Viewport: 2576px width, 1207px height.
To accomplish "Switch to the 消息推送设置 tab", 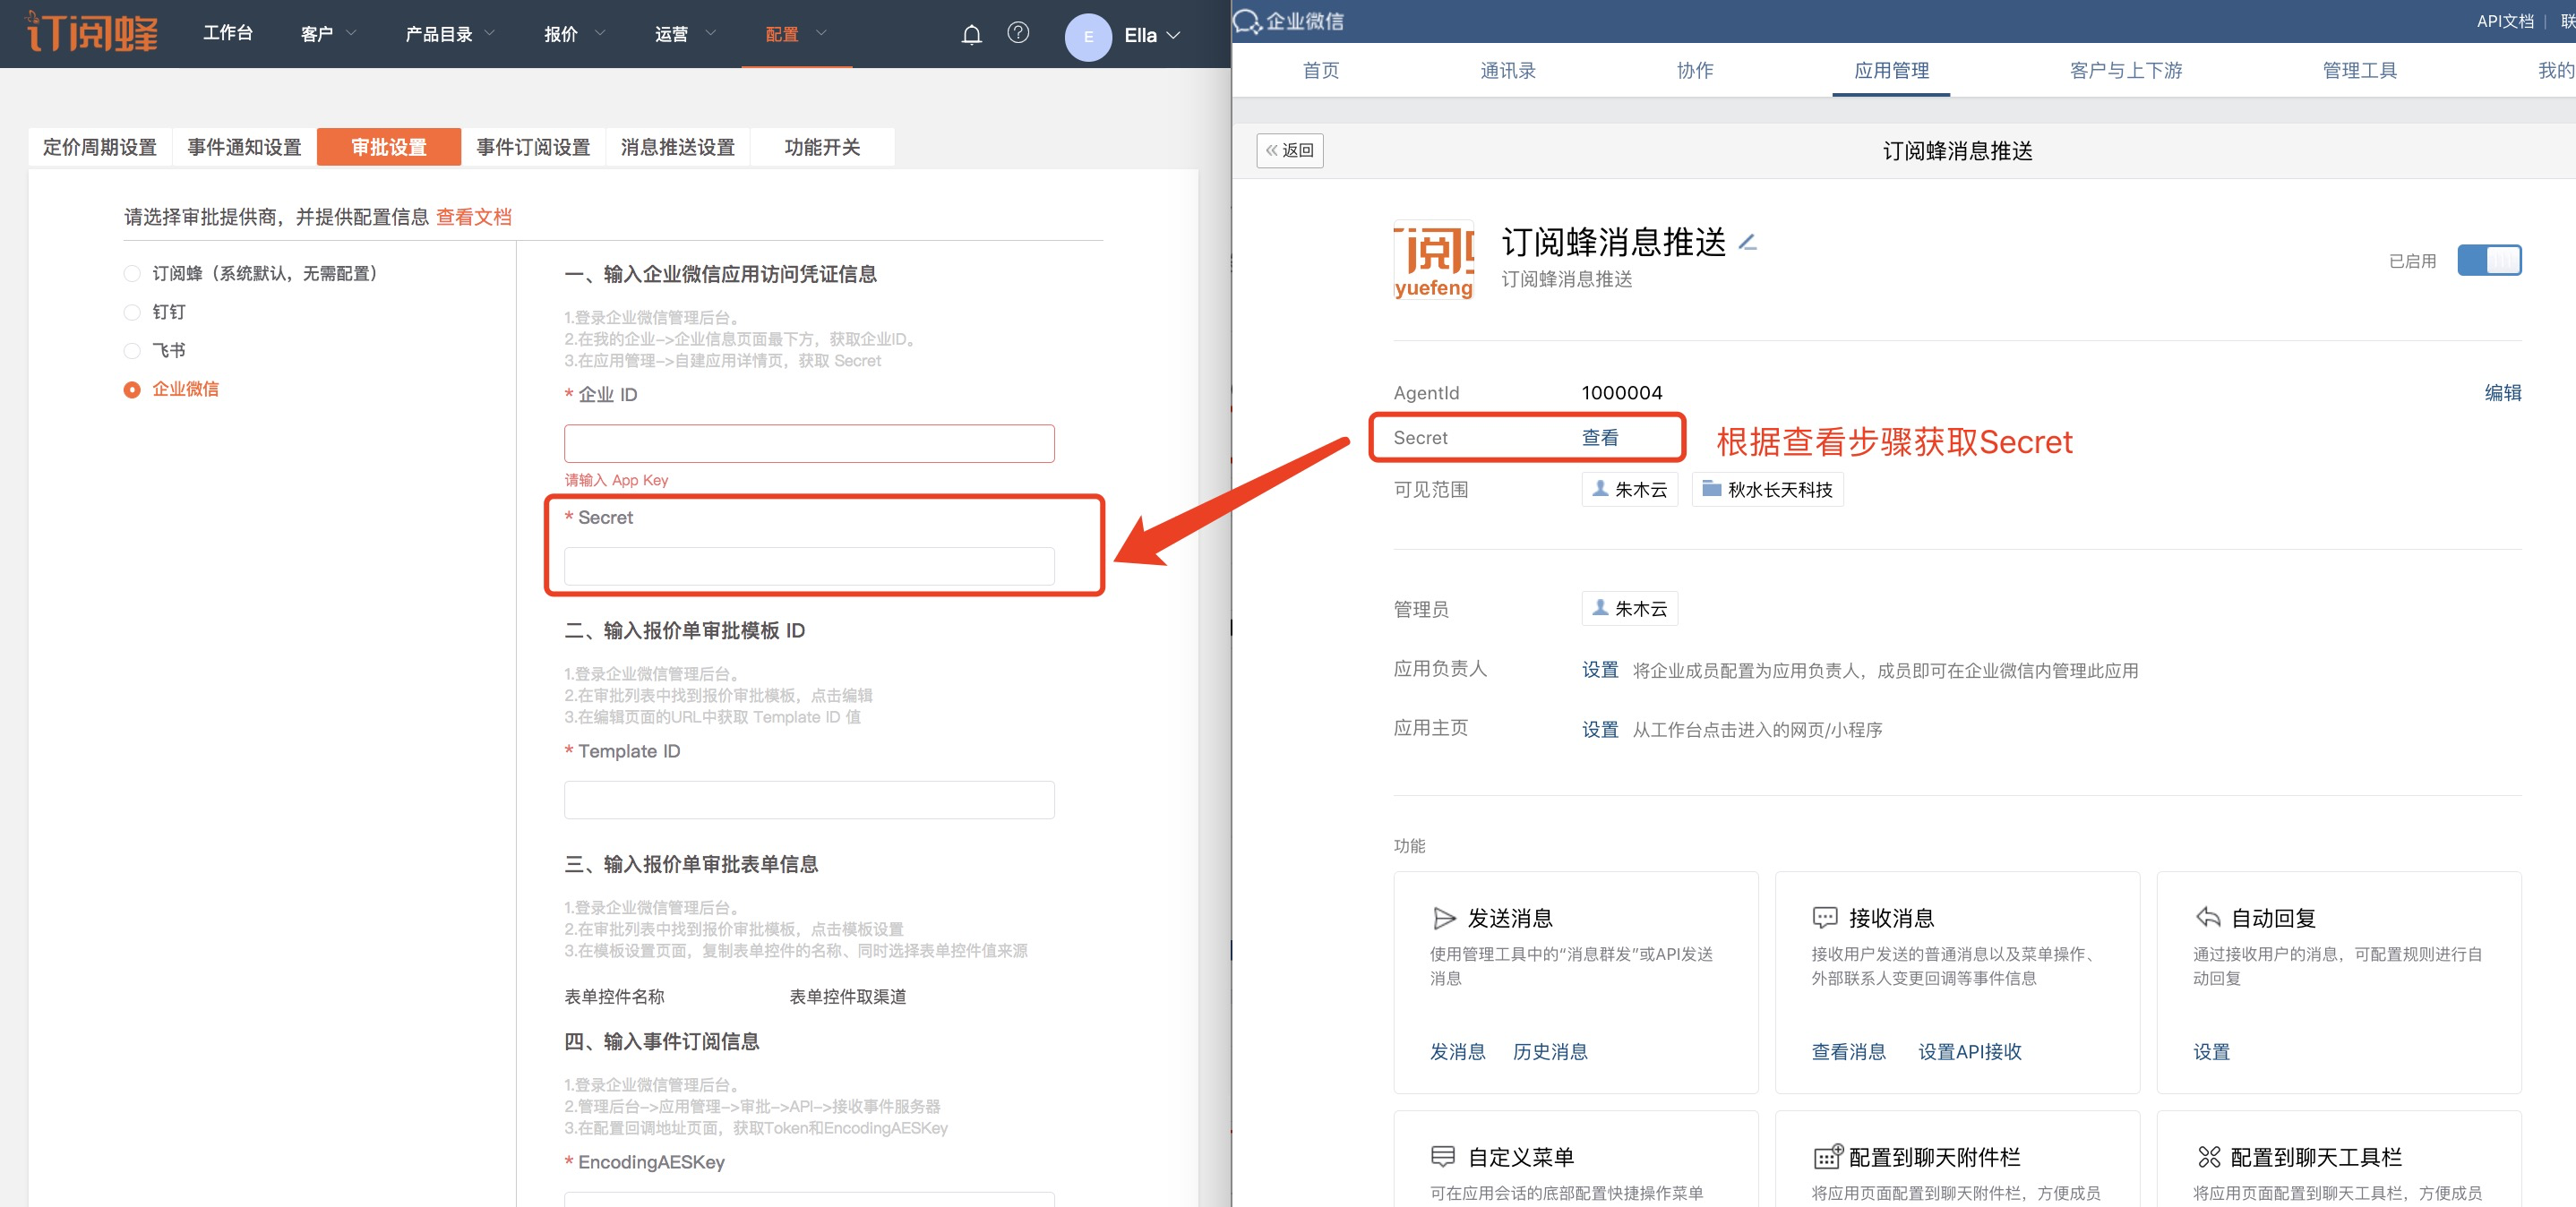I will 677,148.
